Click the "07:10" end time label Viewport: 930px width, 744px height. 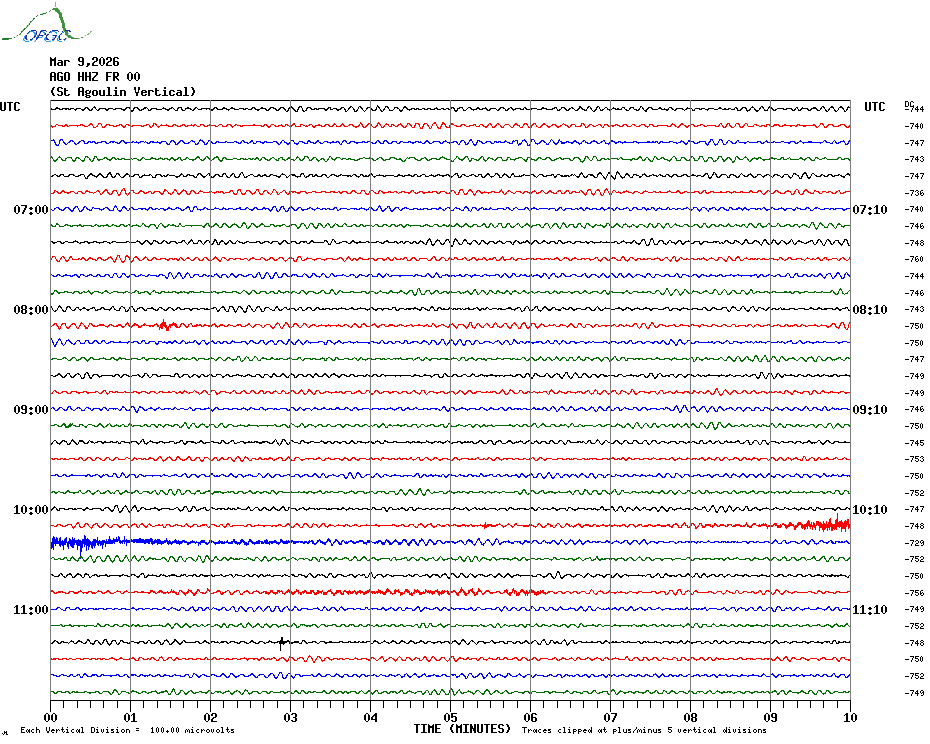[x=870, y=209]
